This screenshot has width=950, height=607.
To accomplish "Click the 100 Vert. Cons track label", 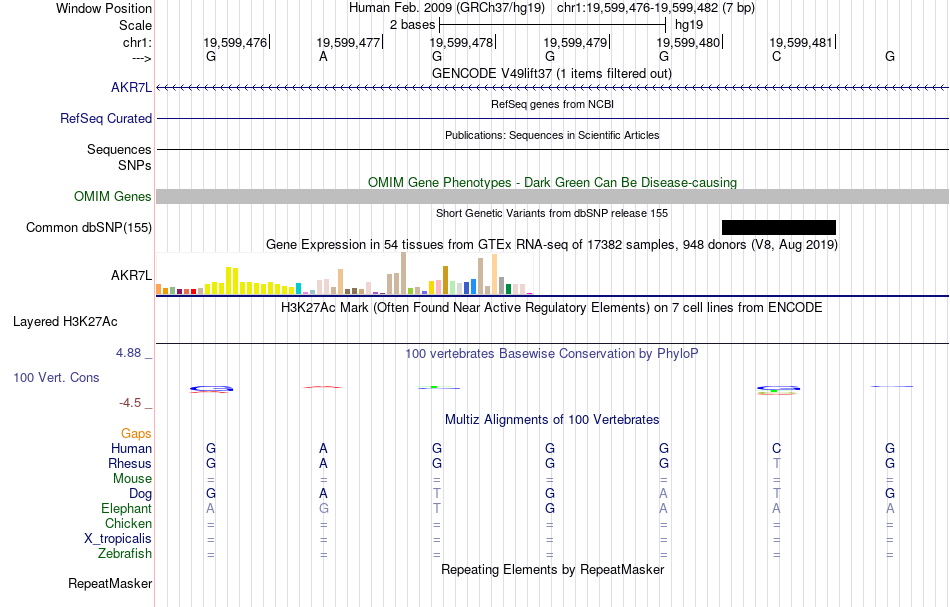I will click(x=56, y=377).
